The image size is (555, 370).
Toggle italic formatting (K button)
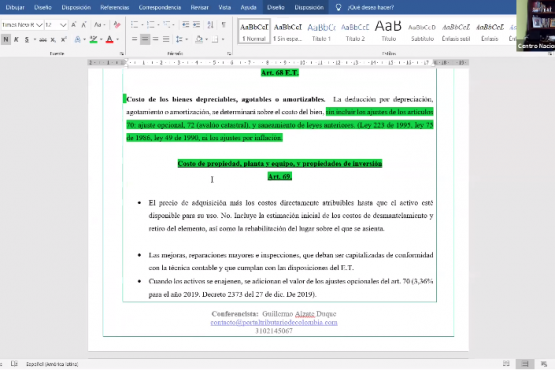pyautogui.click(x=16, y=39)
